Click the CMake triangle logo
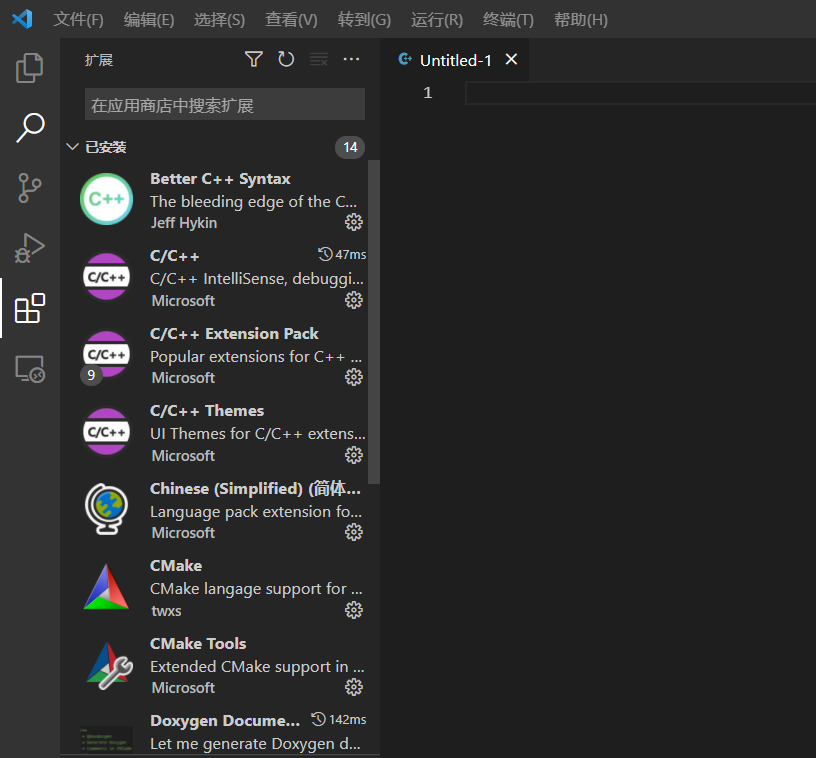 (x=107, y=587)
